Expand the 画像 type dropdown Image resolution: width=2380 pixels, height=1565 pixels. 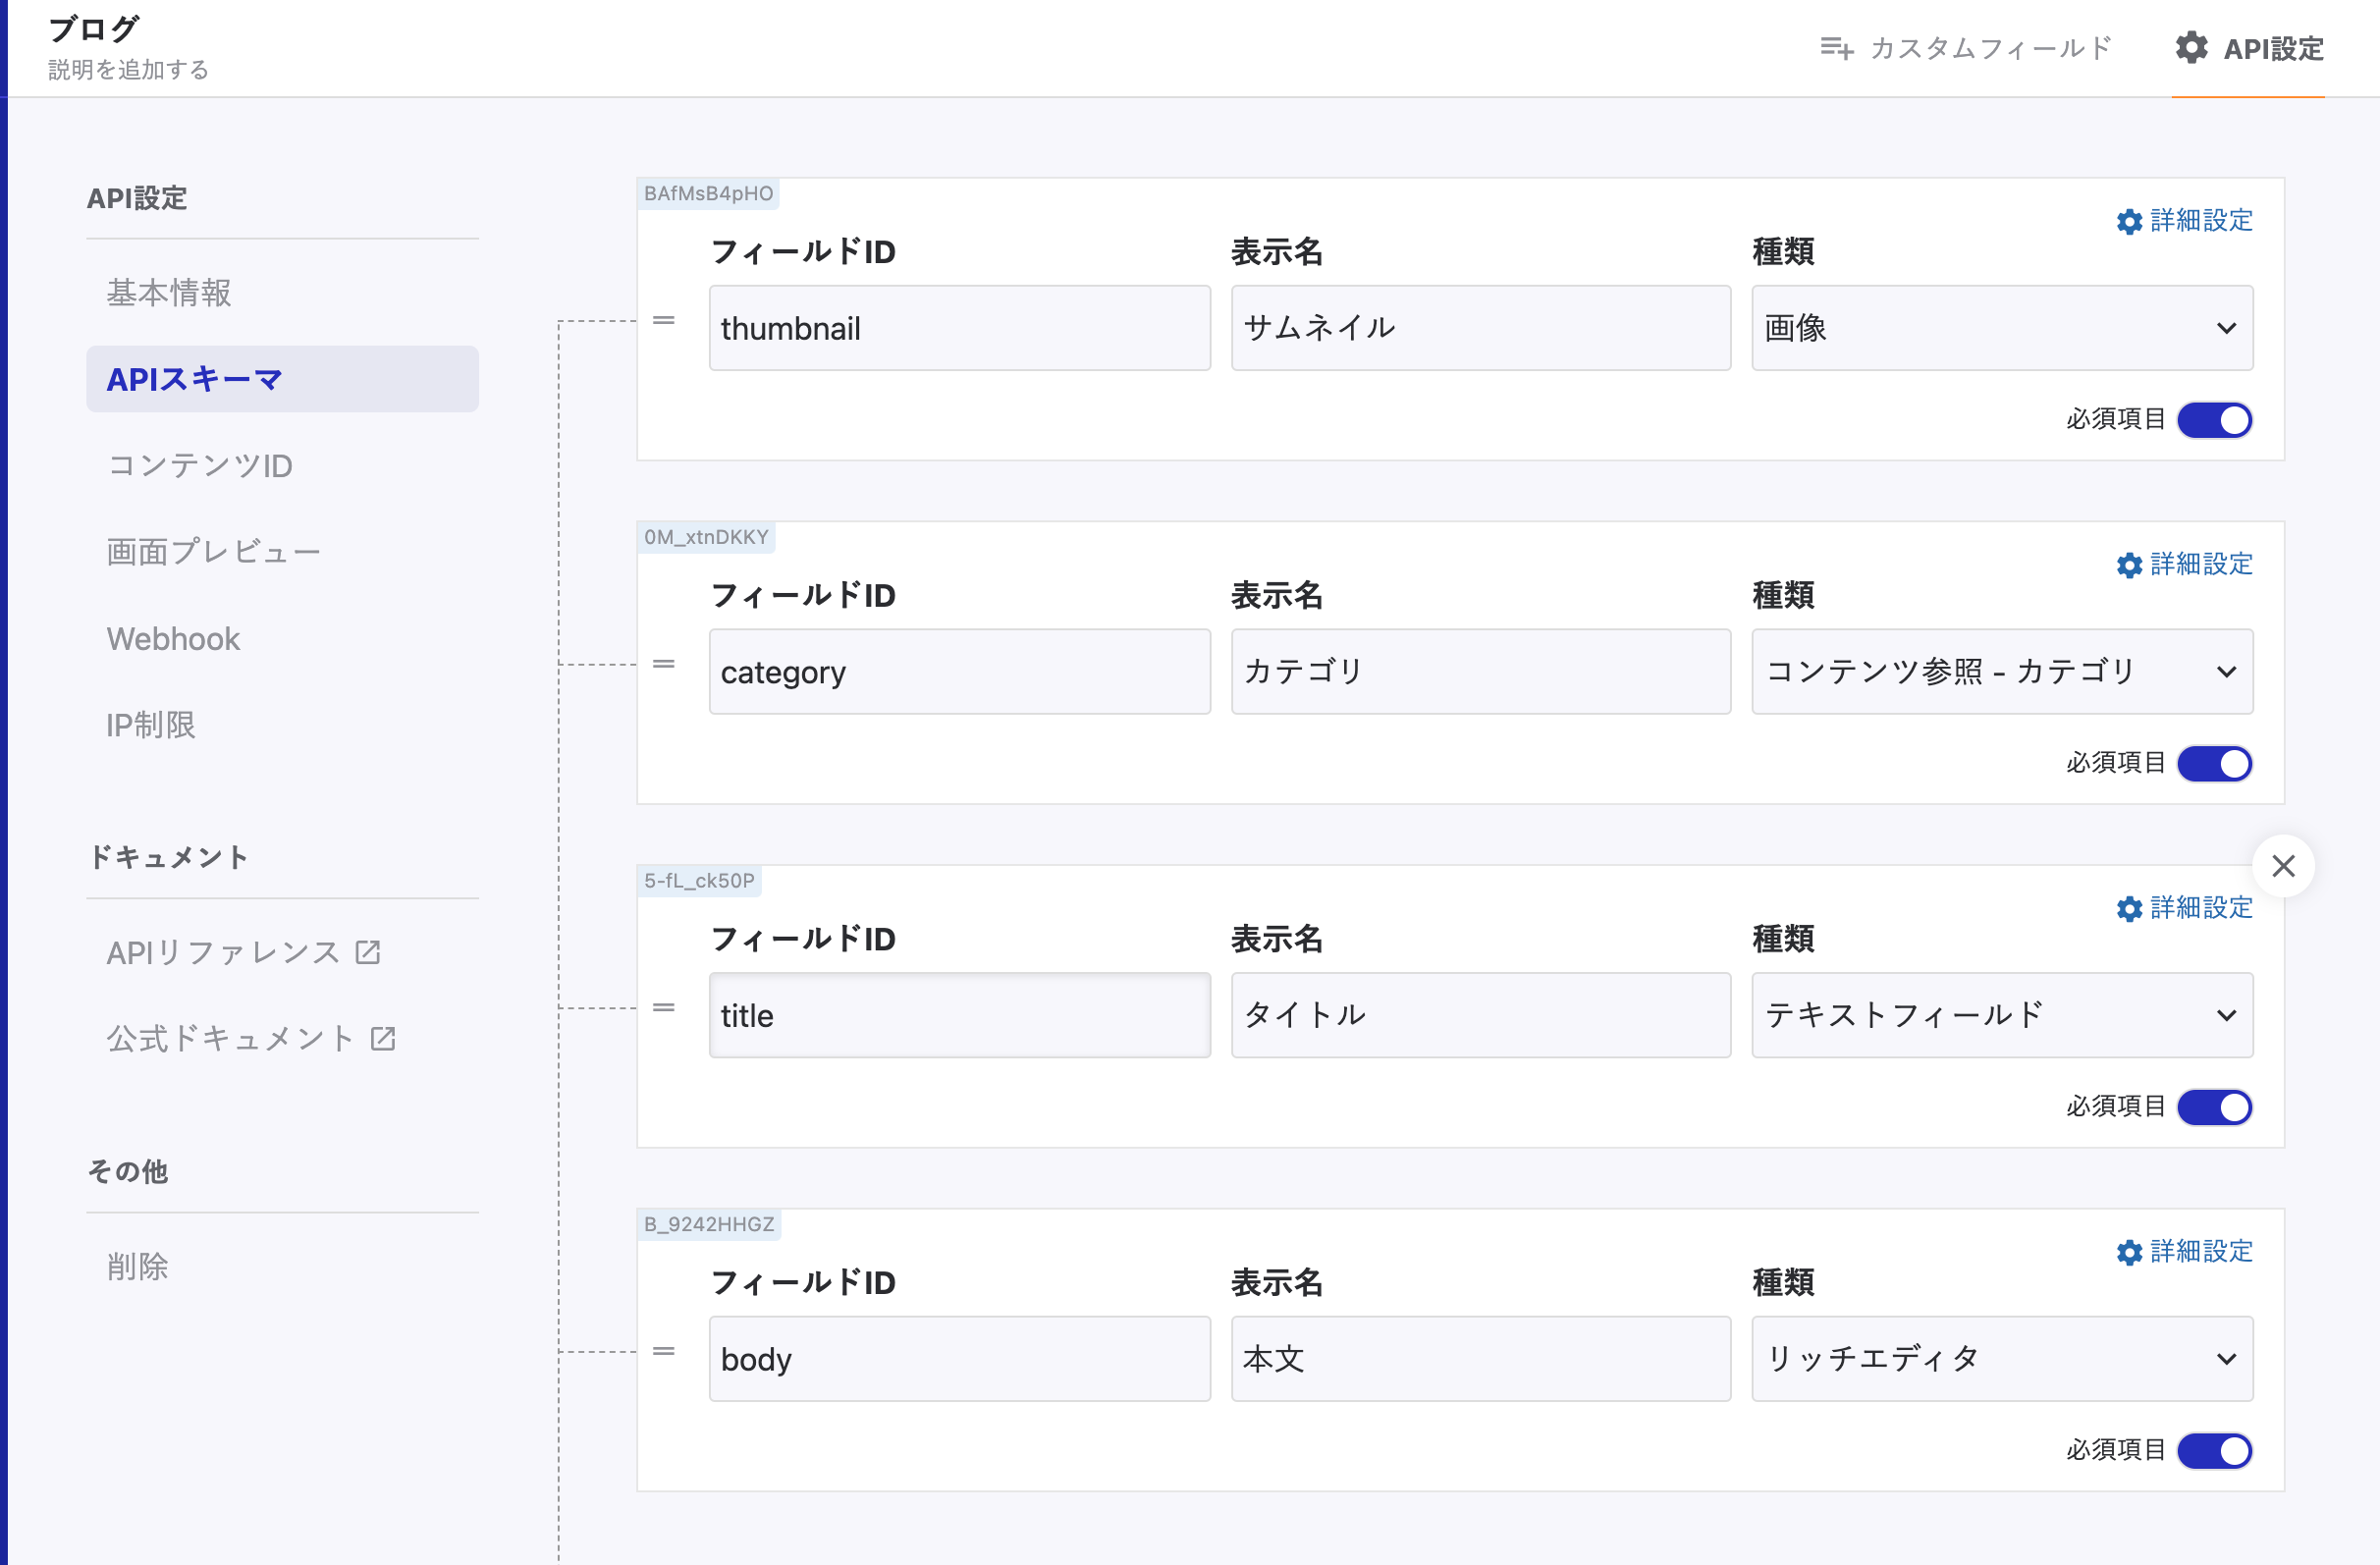coord(2002,328)
